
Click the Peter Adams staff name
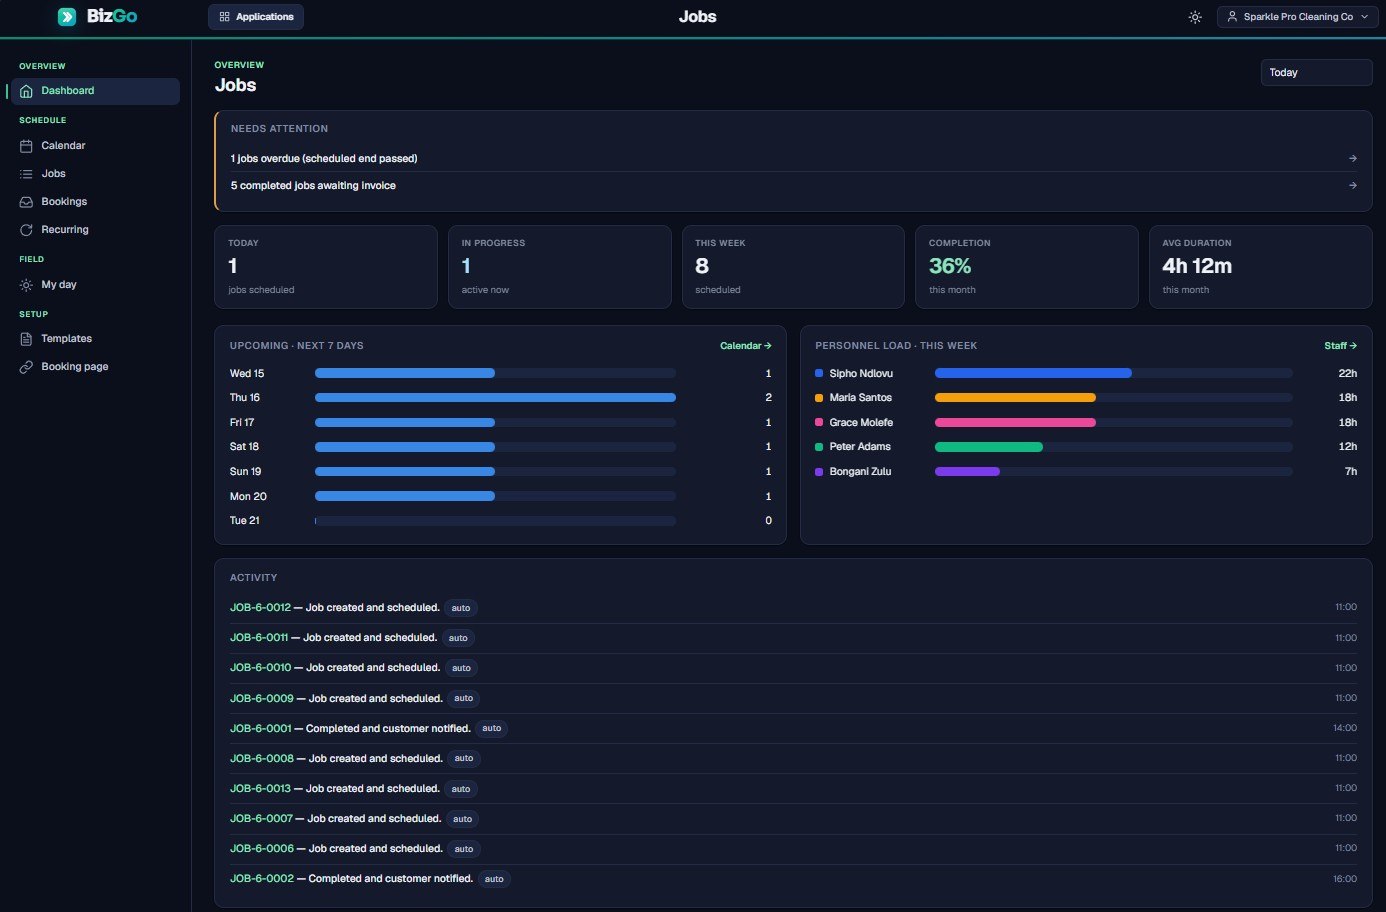point(860,447)
